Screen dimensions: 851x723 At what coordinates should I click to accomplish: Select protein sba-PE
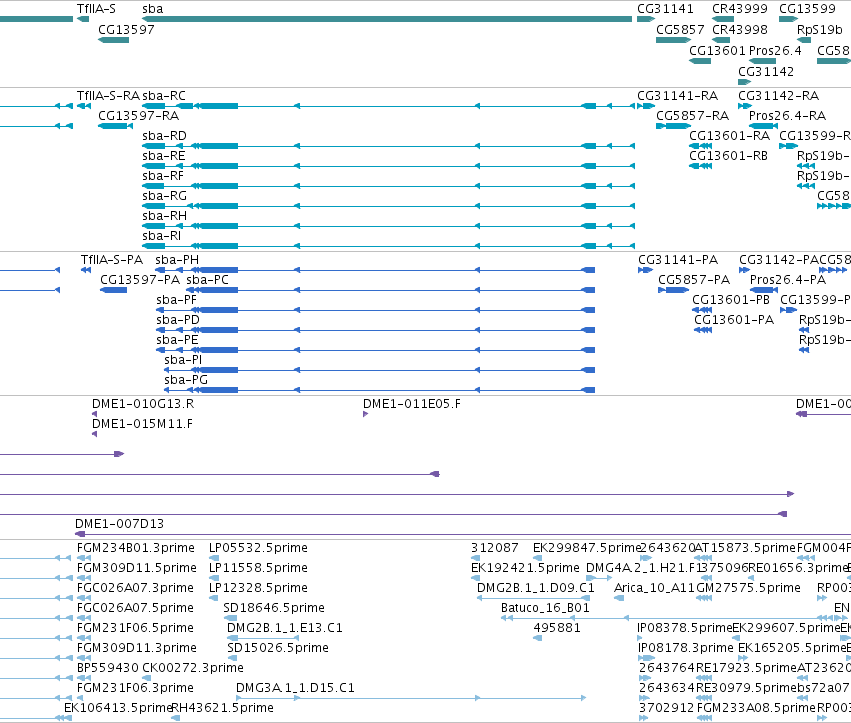(177, 340)
